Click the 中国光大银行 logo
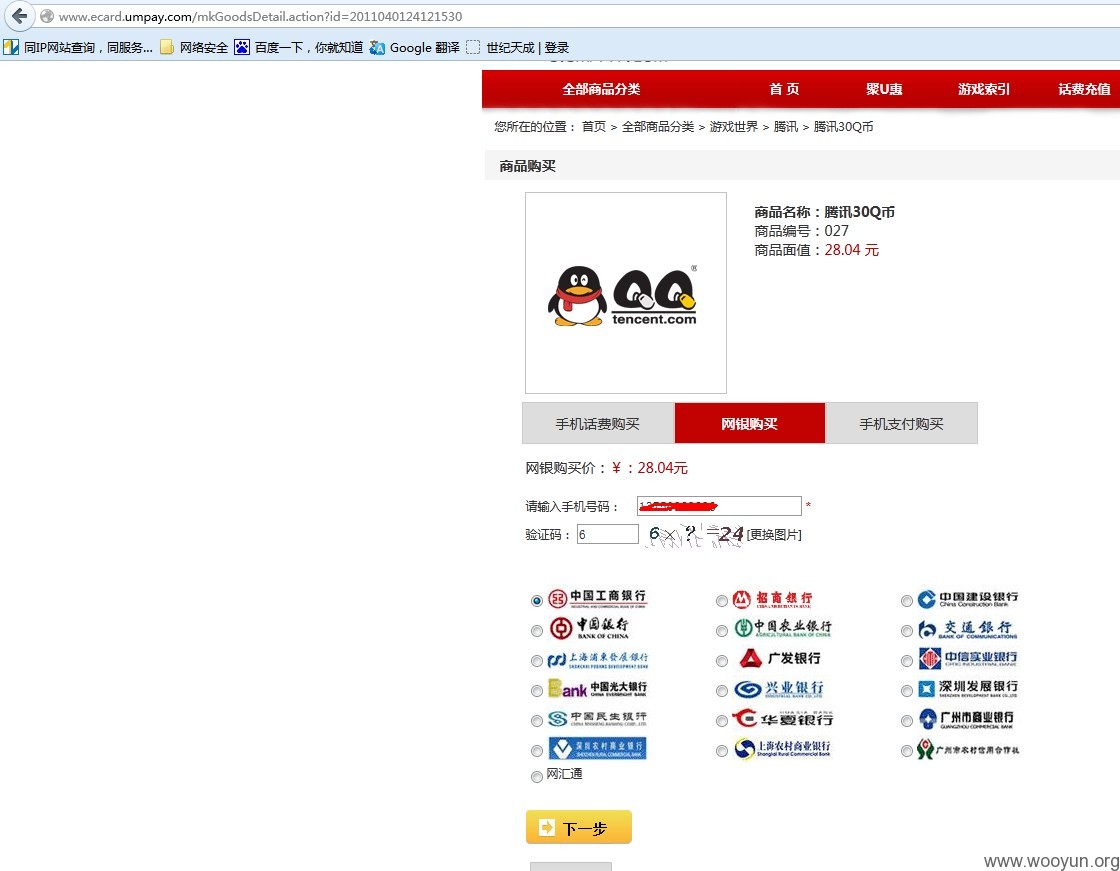The width and height of the screenshot is (1120, 871). click(598, 688)
